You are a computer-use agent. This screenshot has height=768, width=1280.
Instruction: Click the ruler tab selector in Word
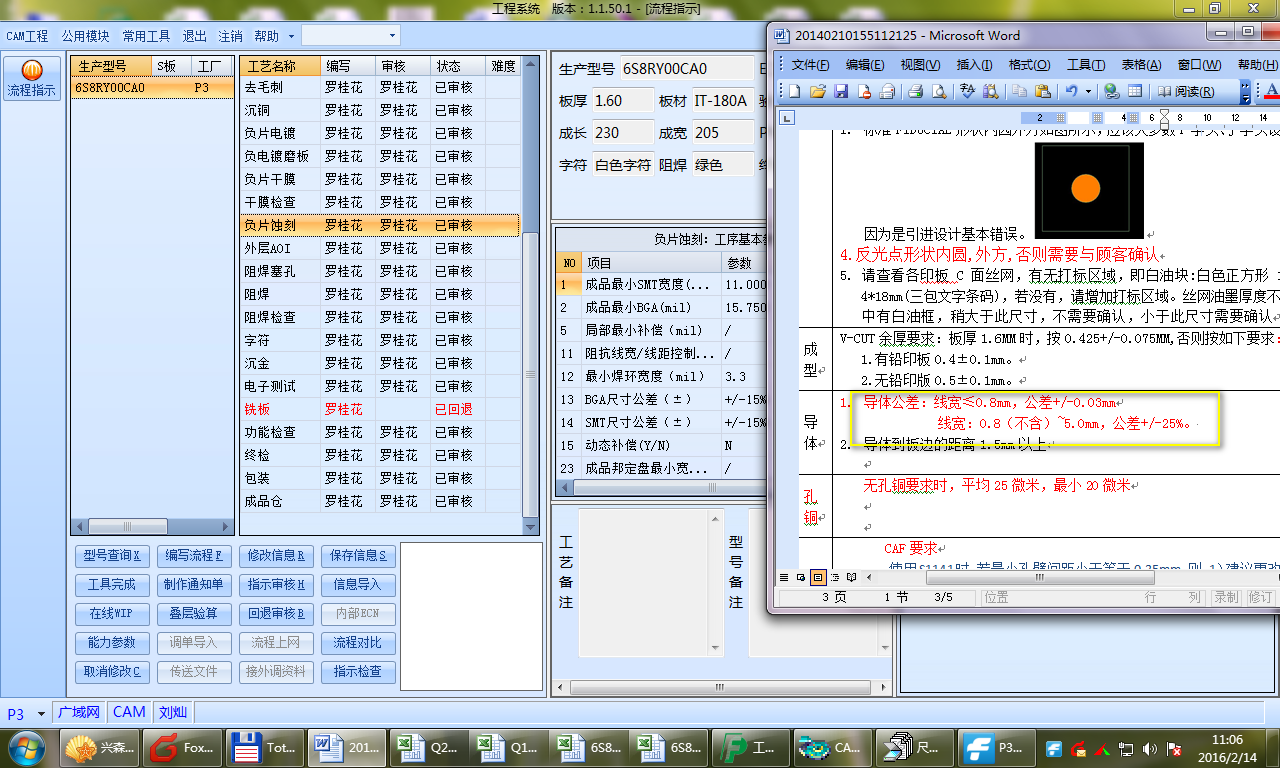point(787,118)
